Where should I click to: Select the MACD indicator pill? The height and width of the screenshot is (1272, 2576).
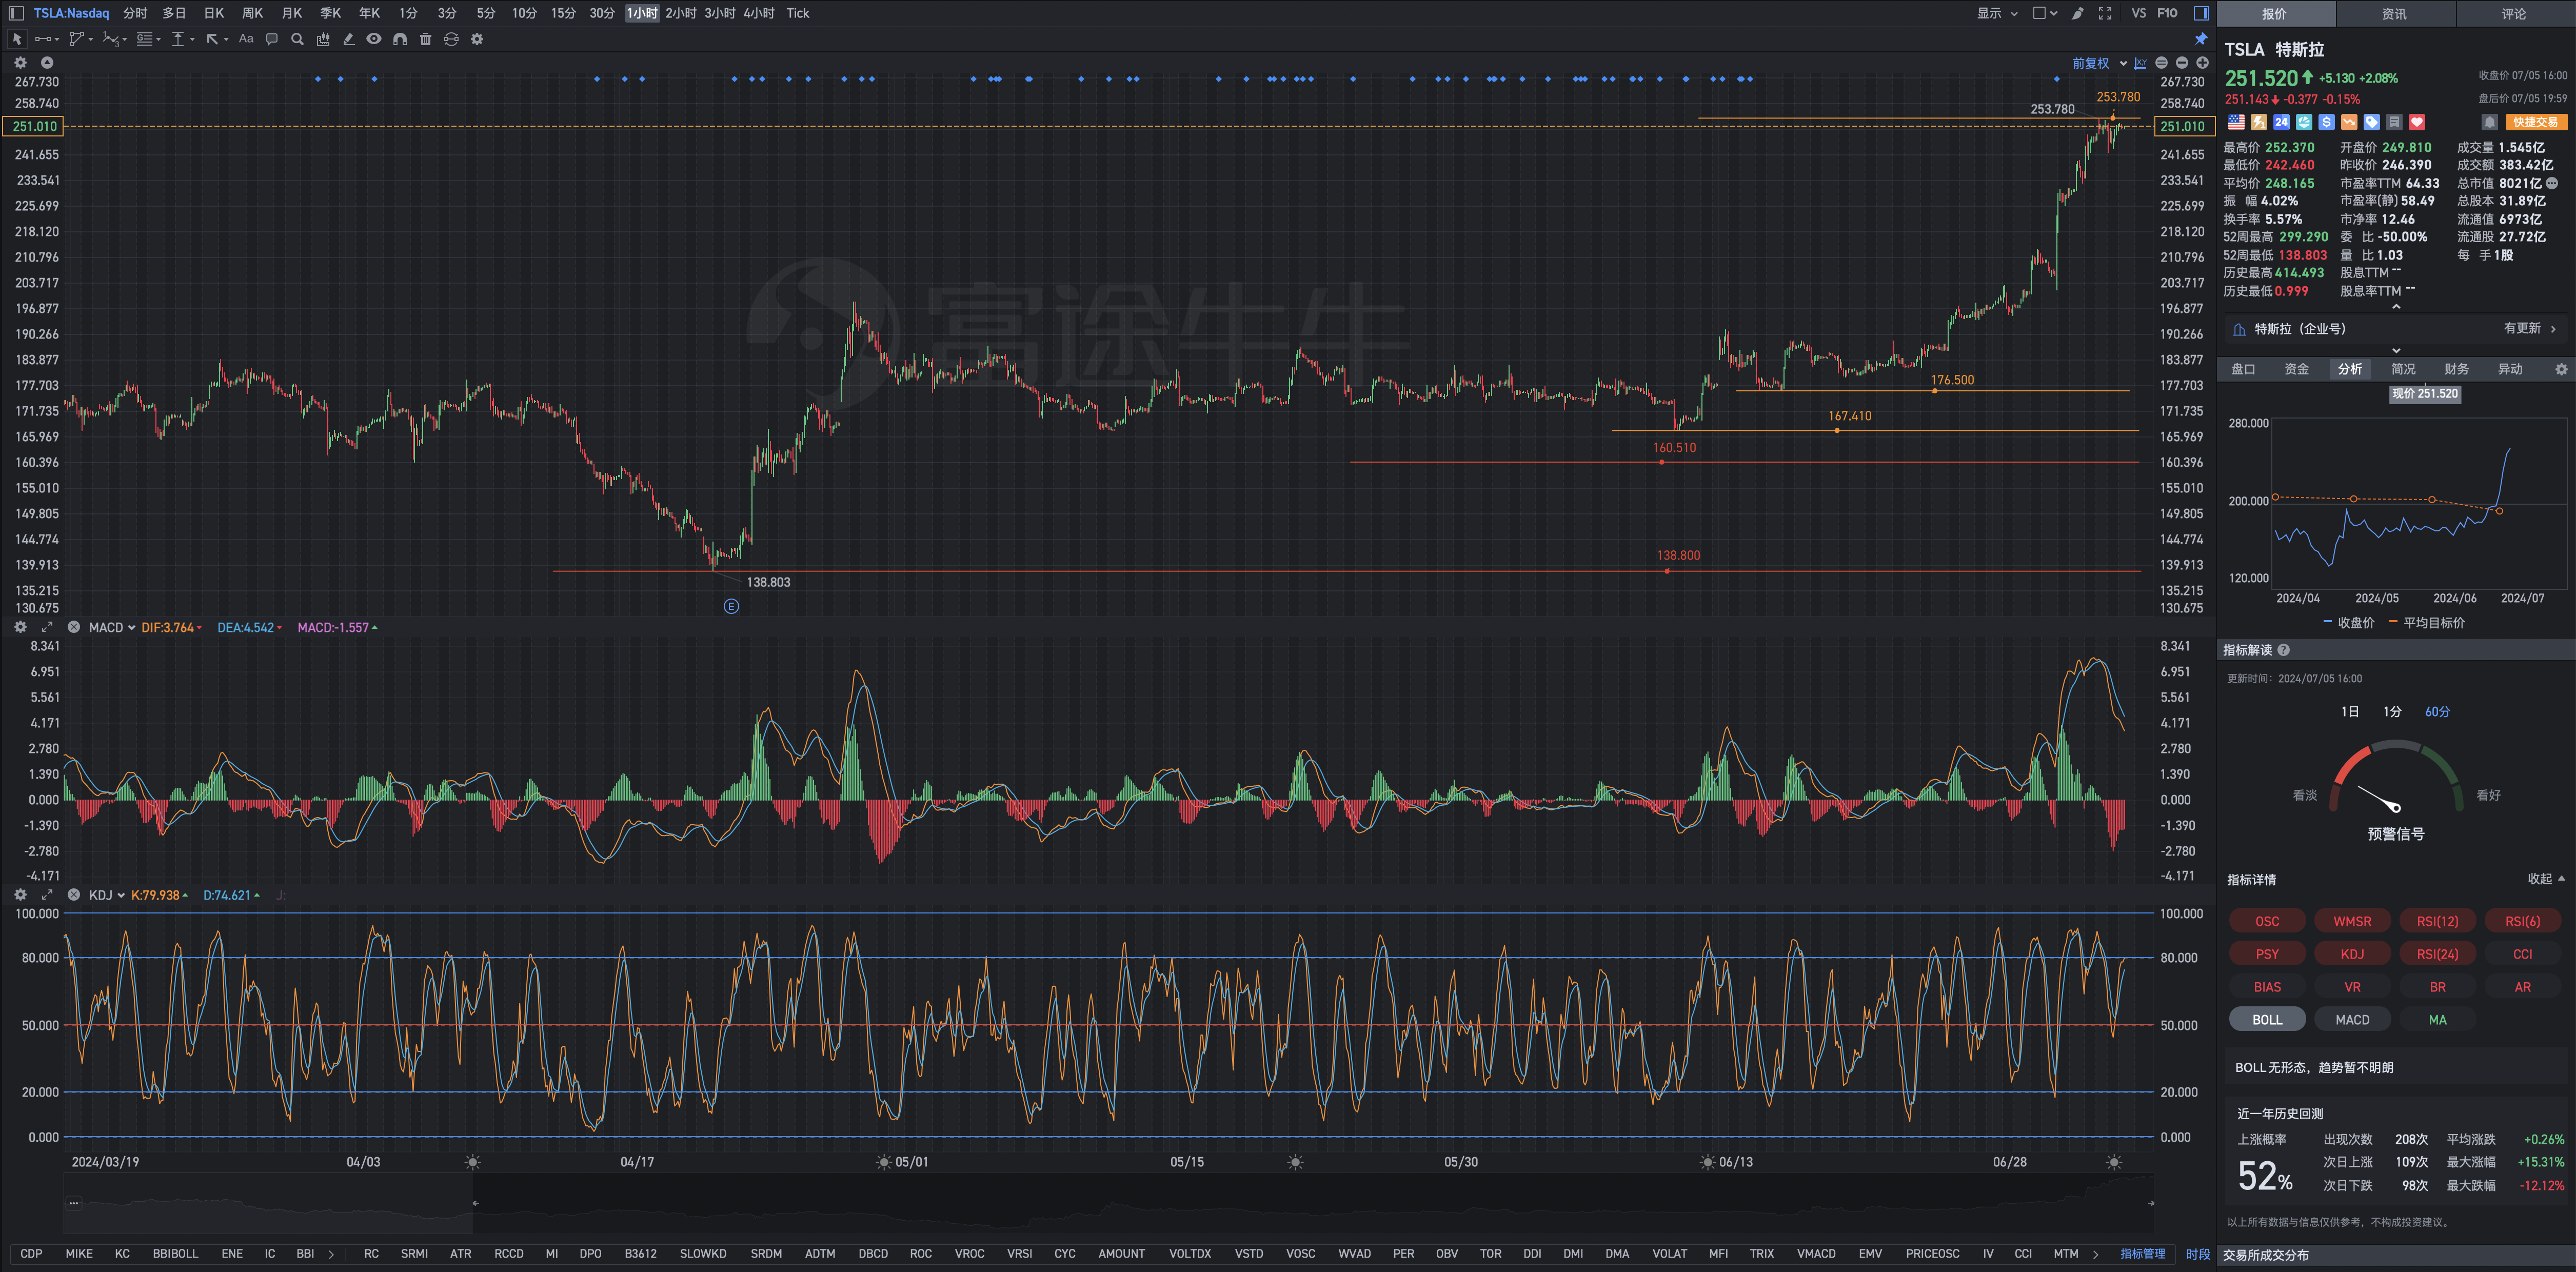[2352, 1020]
